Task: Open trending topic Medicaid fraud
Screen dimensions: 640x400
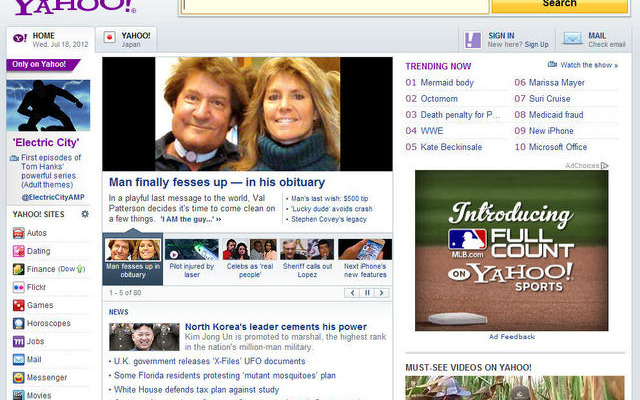Action: click(556, 115)
